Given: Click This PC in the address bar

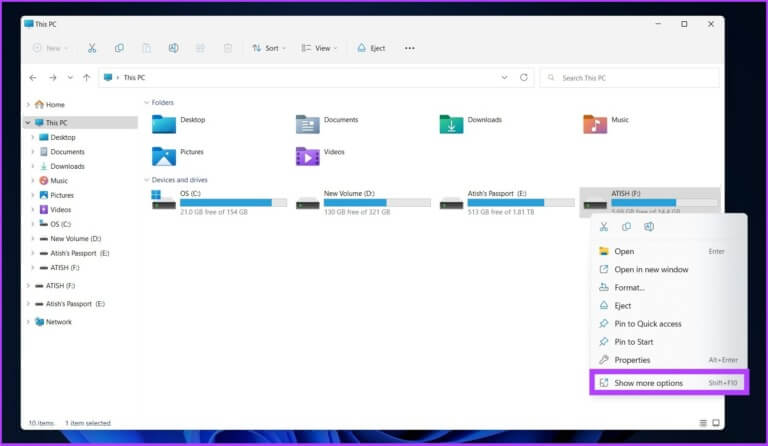Looking at the screenshot, I should 134,78.
